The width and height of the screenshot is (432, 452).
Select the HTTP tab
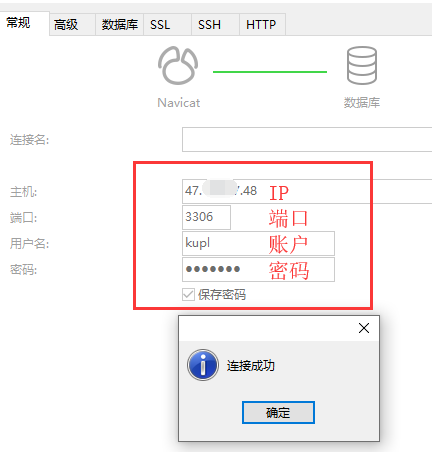pos(262,24)
